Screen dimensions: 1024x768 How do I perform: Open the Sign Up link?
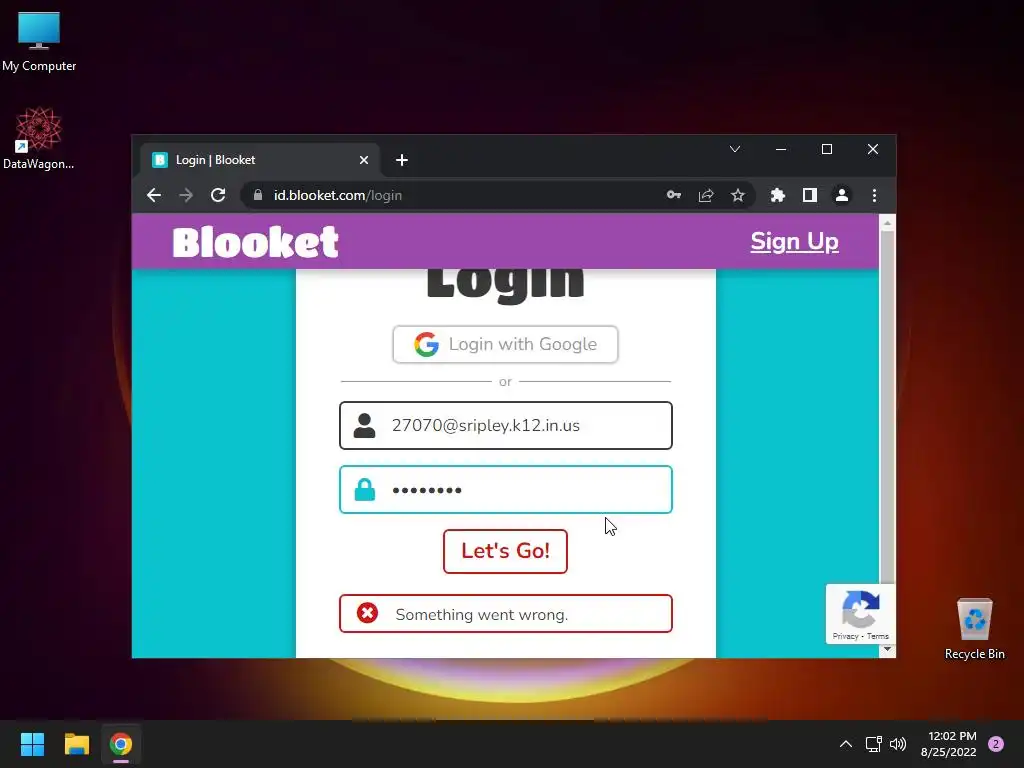click(794, 242)
